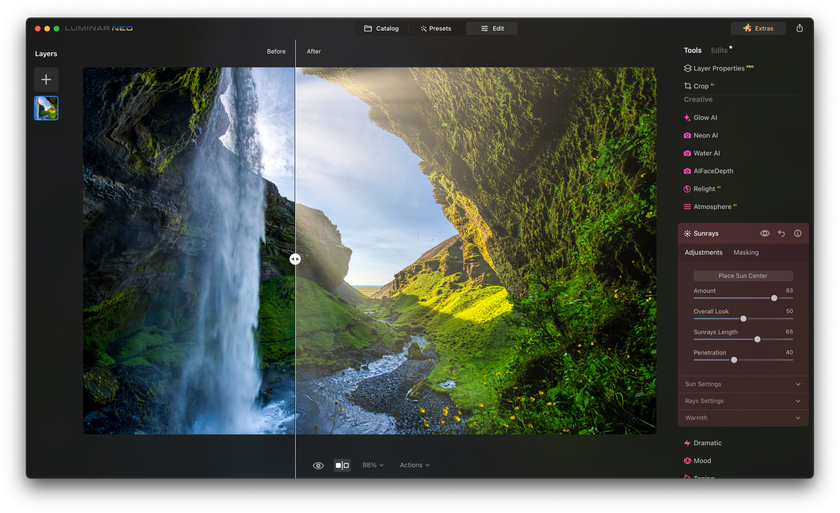Open the Glow AI tool
840x513 pixels.
700,117
